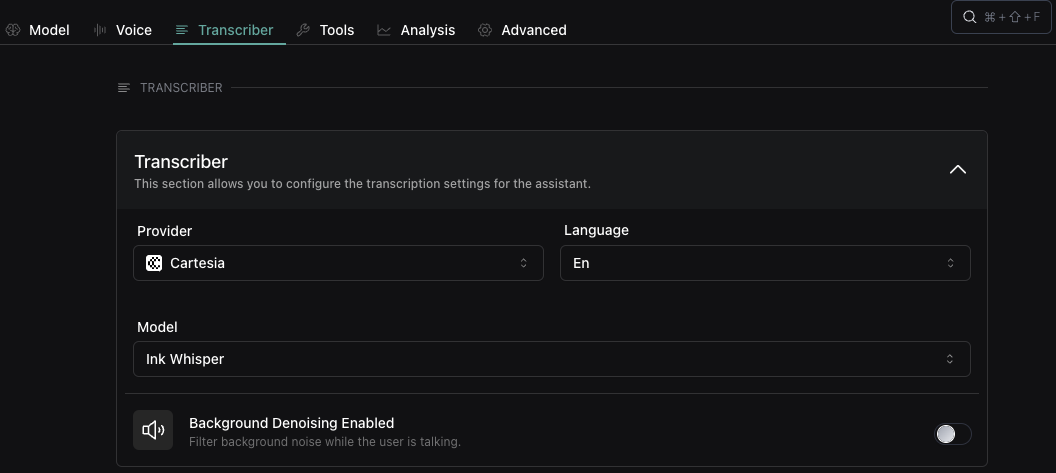Image resolution: width=1056 pixels, height=473 pixels.
Task: Click the speaker icon for Background Denoising
Action: 153,430
